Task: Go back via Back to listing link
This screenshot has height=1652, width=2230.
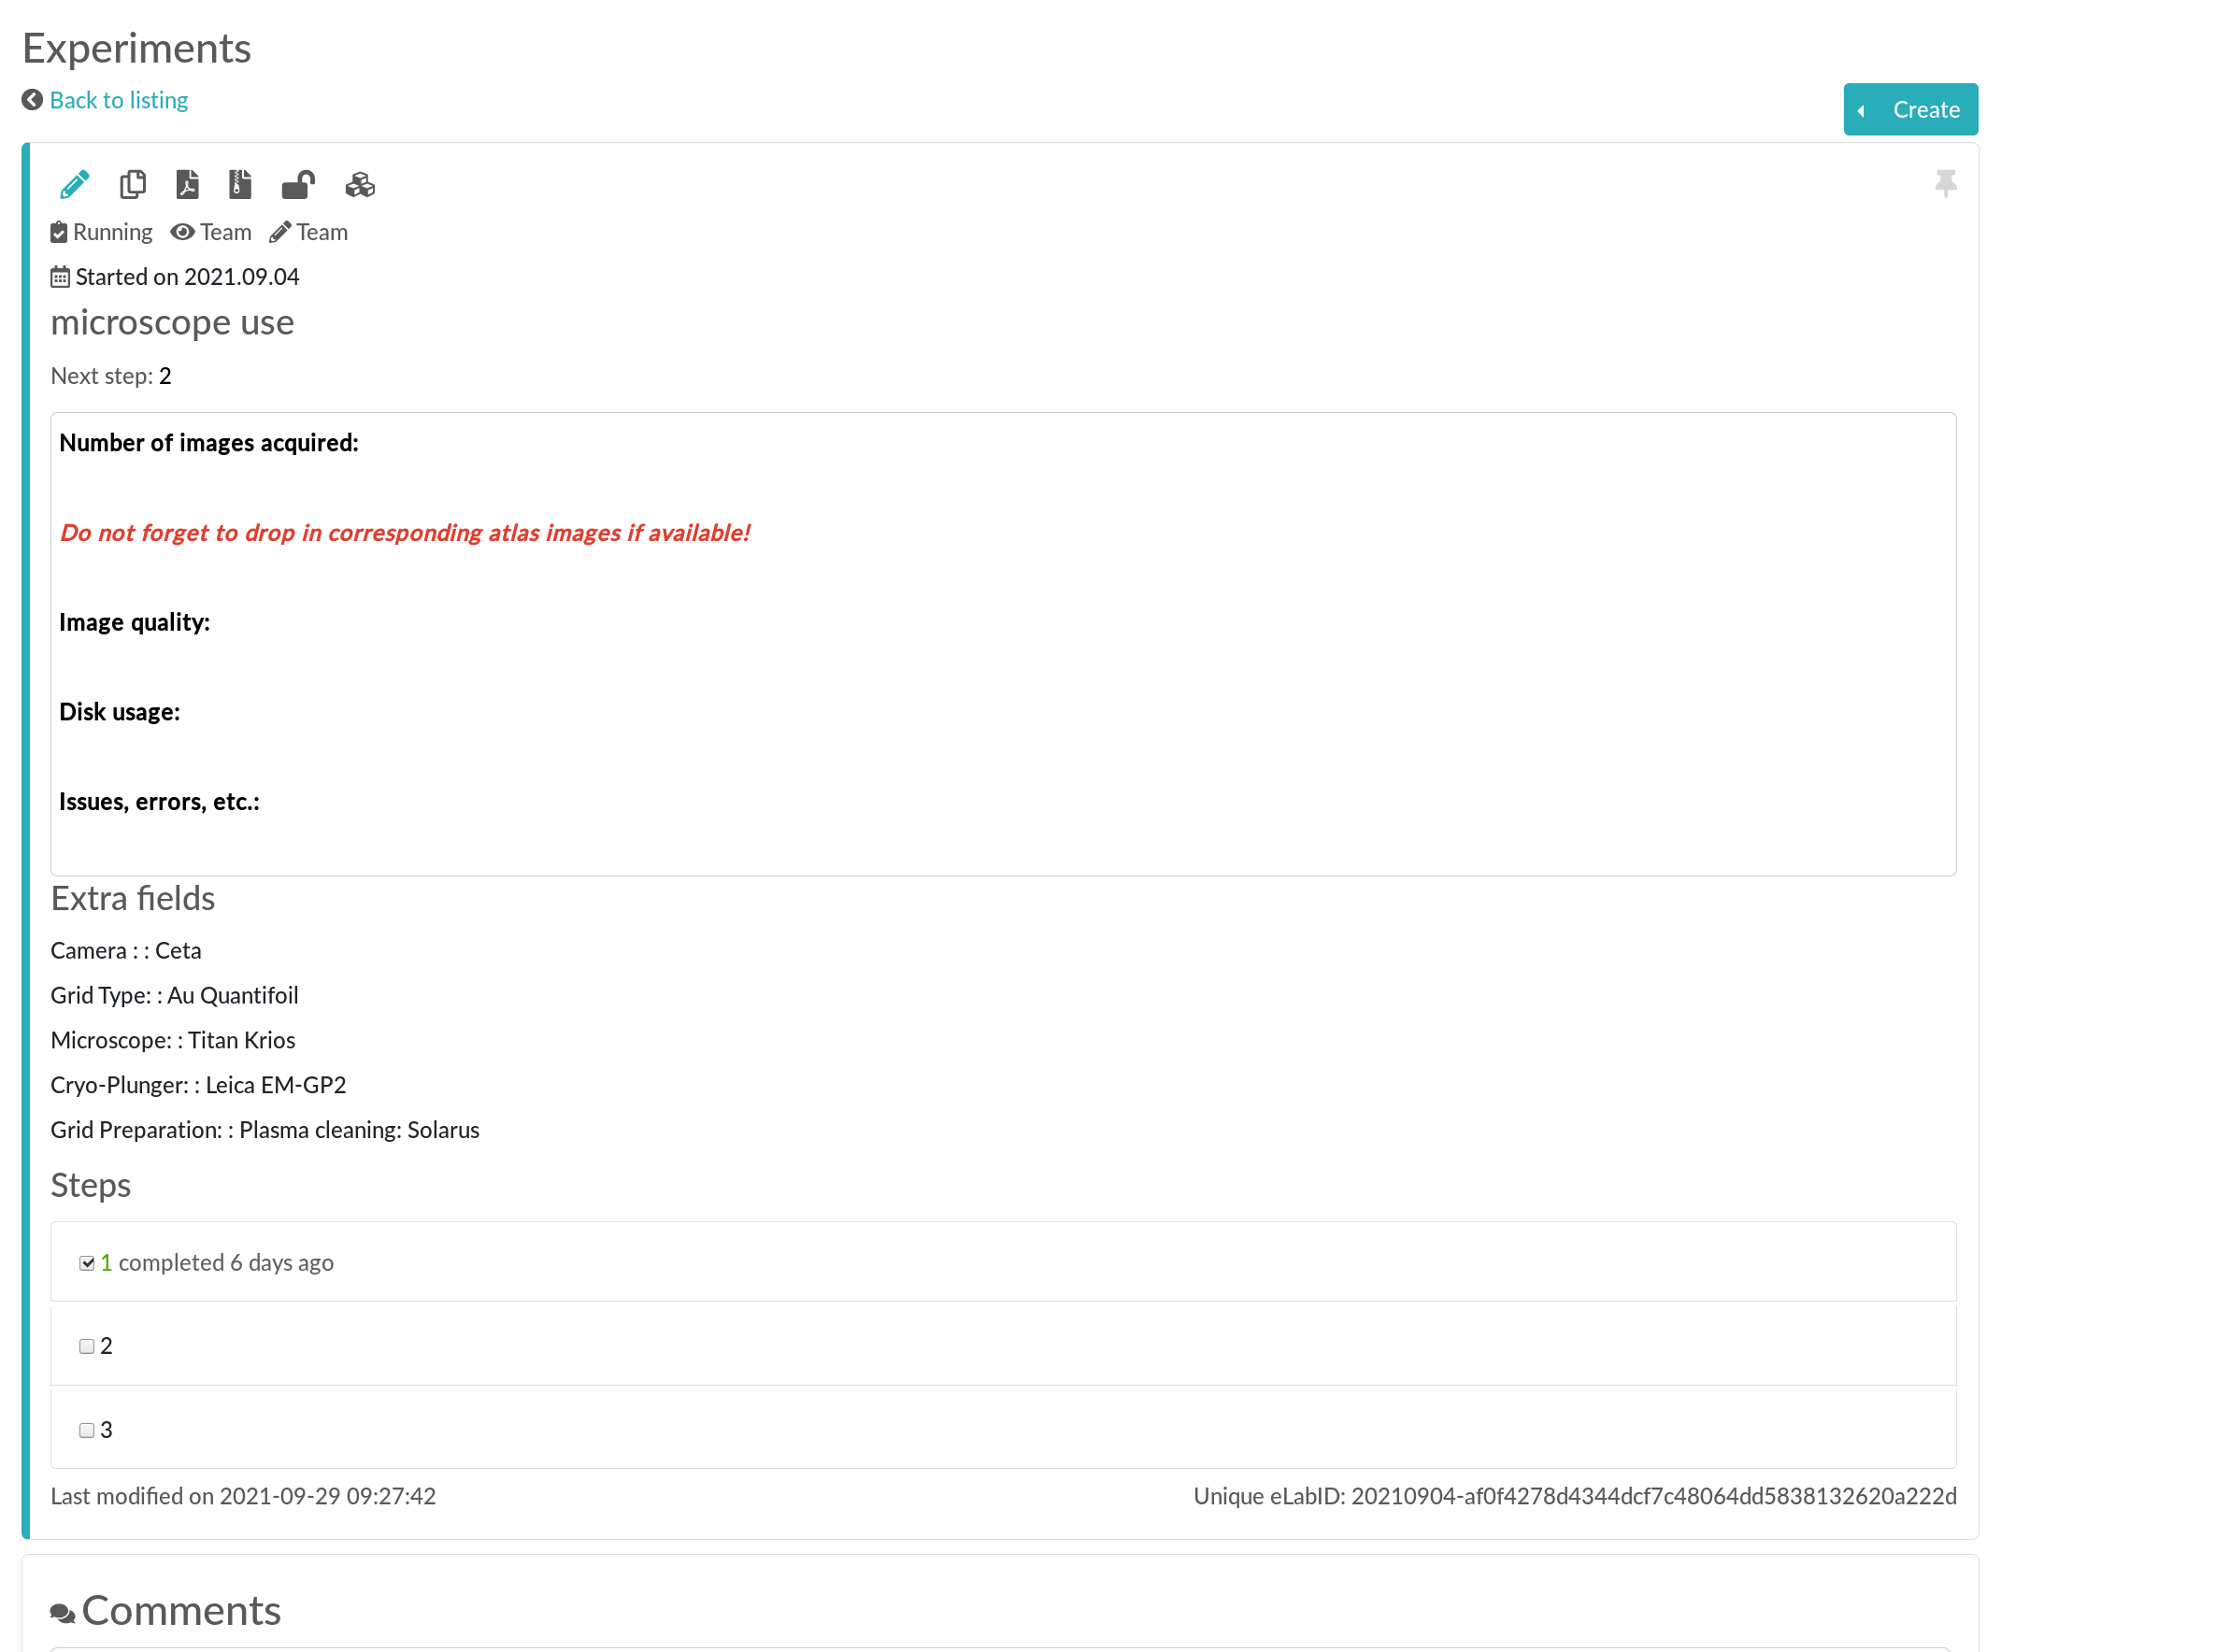Action: [x=119, y=100]
